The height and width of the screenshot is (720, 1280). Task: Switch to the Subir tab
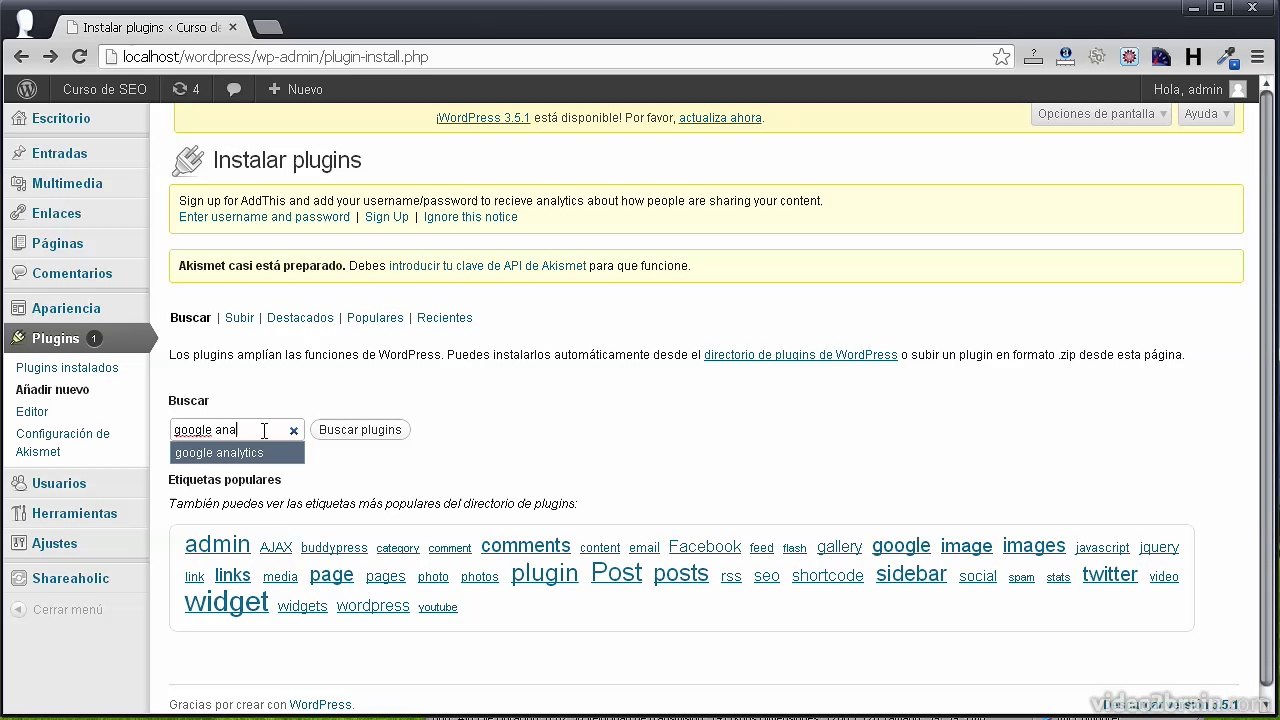(239, 318)
